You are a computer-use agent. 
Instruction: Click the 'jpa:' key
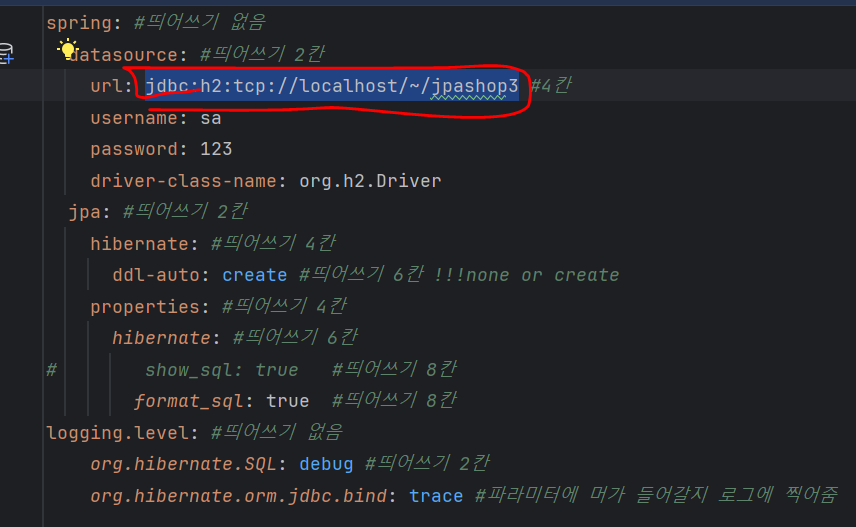tap(90, 212)
